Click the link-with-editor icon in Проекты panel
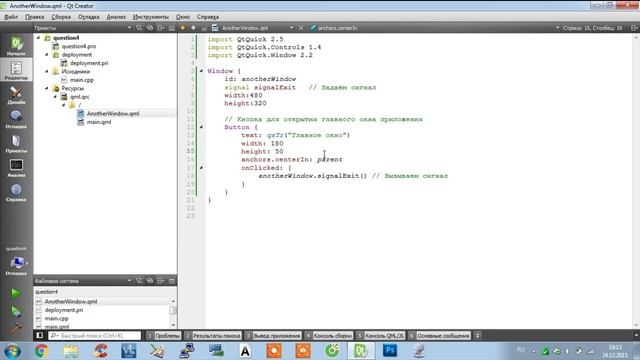Screen dimensions: 640x360 click(x=150, y=28)
